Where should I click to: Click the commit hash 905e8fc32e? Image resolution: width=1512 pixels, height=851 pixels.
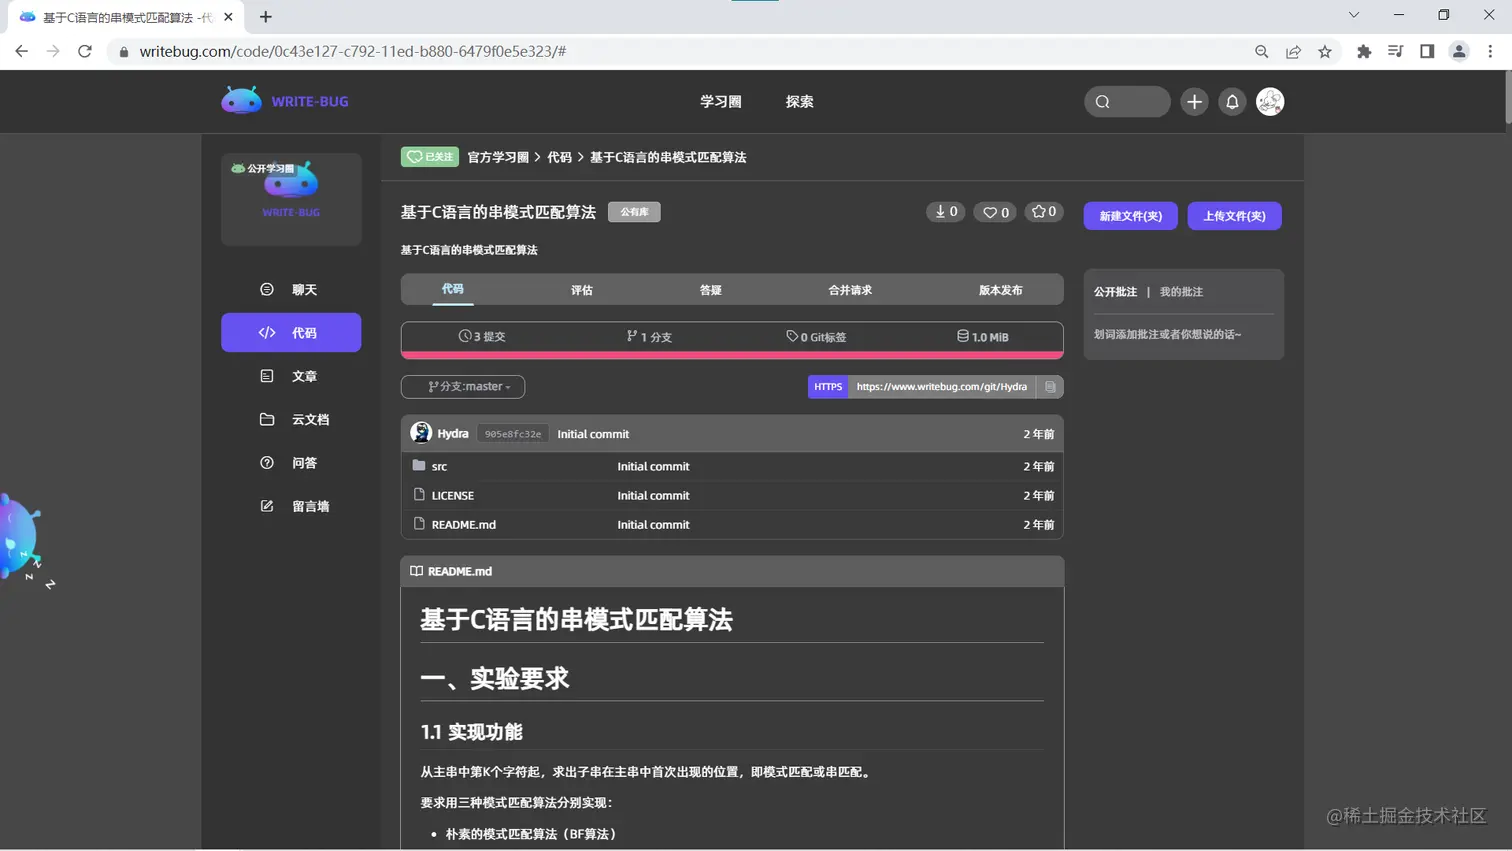pos(511,433)
